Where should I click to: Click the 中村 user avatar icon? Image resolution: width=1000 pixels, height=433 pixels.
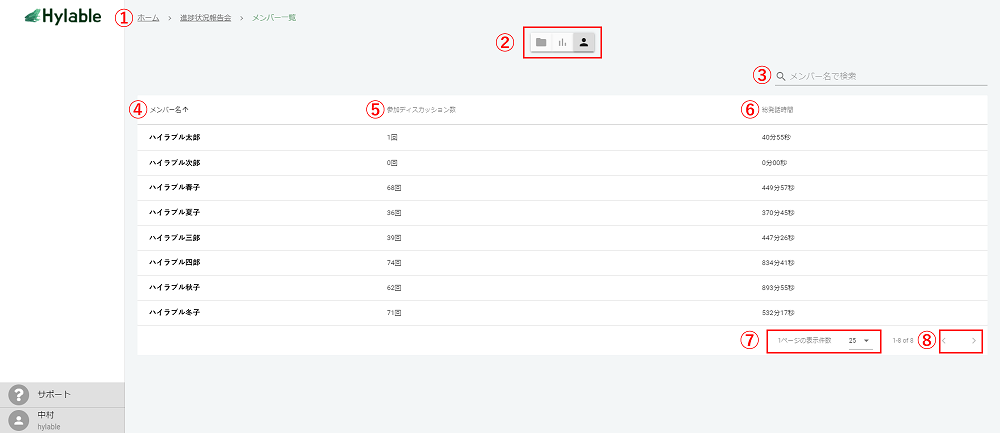tap(18, 420)
